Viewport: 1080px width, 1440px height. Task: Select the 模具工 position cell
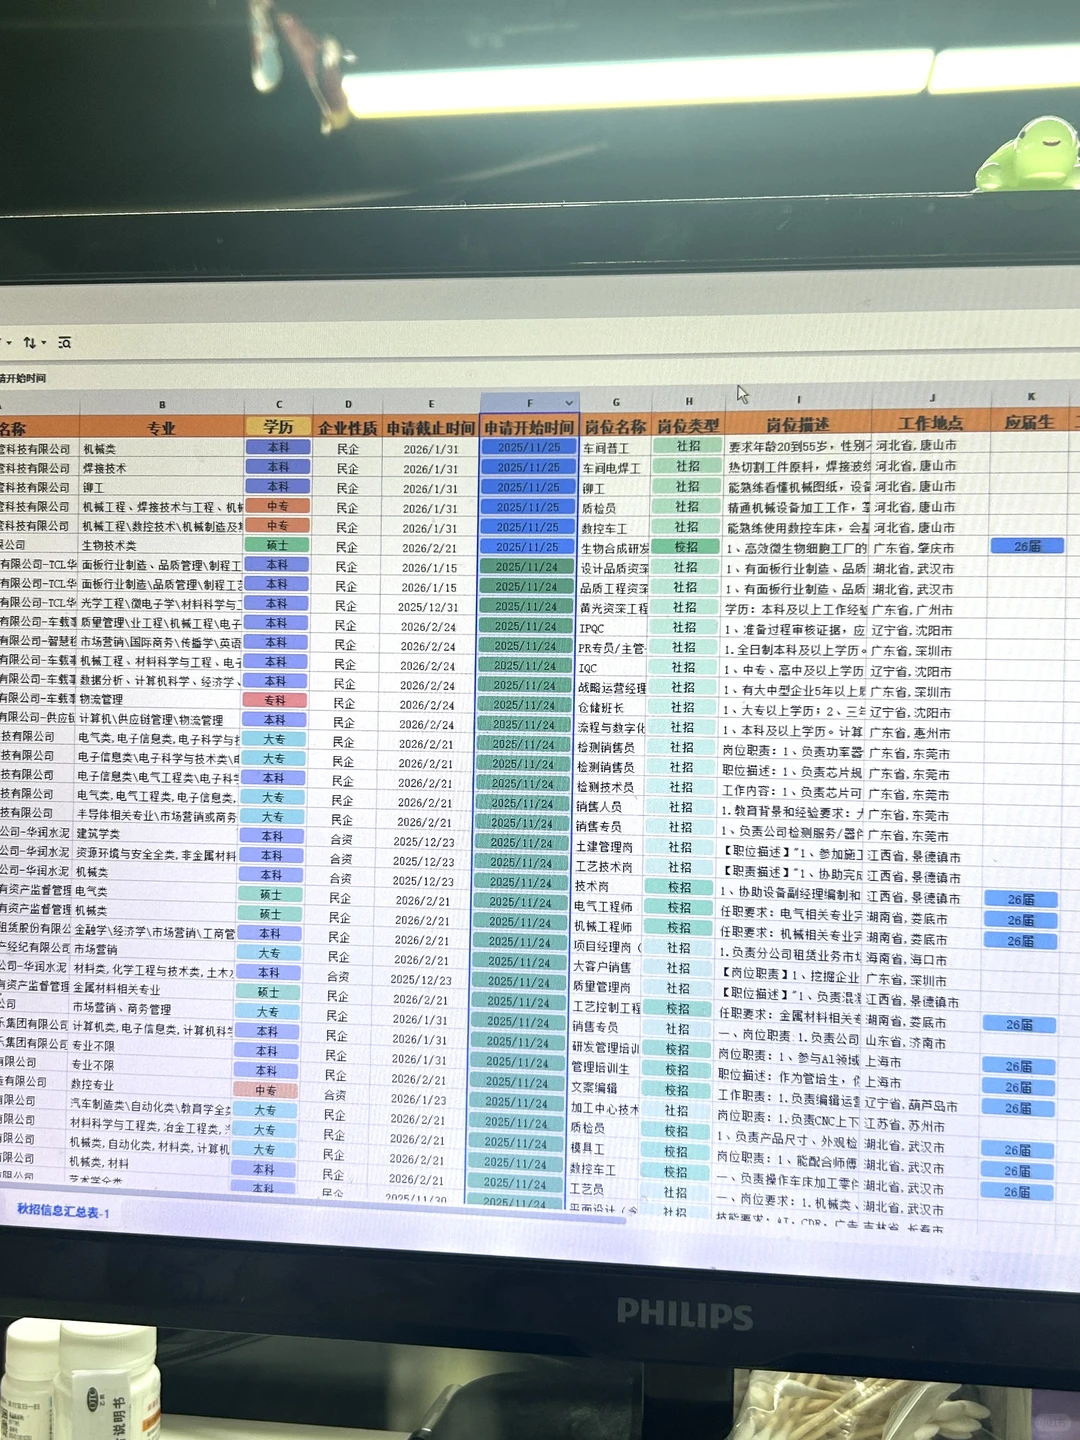tap(604, 1149)
